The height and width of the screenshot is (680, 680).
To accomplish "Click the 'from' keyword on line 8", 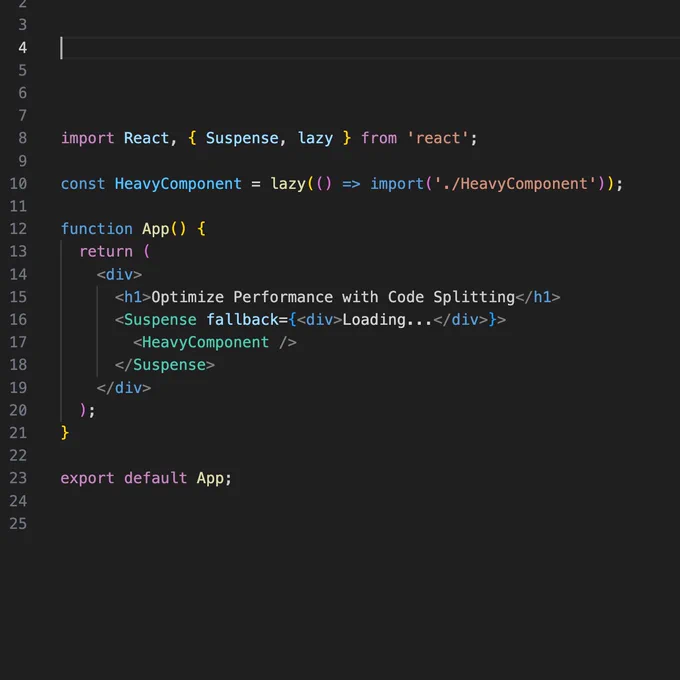I will (379, 138).
